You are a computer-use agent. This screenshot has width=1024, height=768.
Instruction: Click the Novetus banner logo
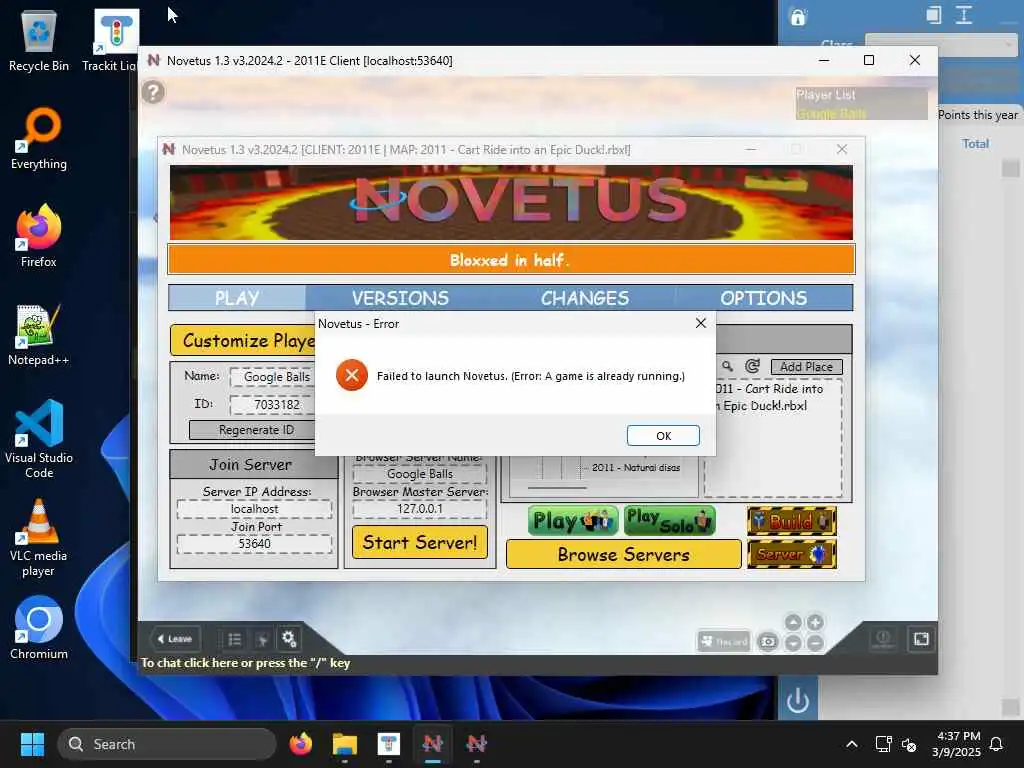[511, 202]
